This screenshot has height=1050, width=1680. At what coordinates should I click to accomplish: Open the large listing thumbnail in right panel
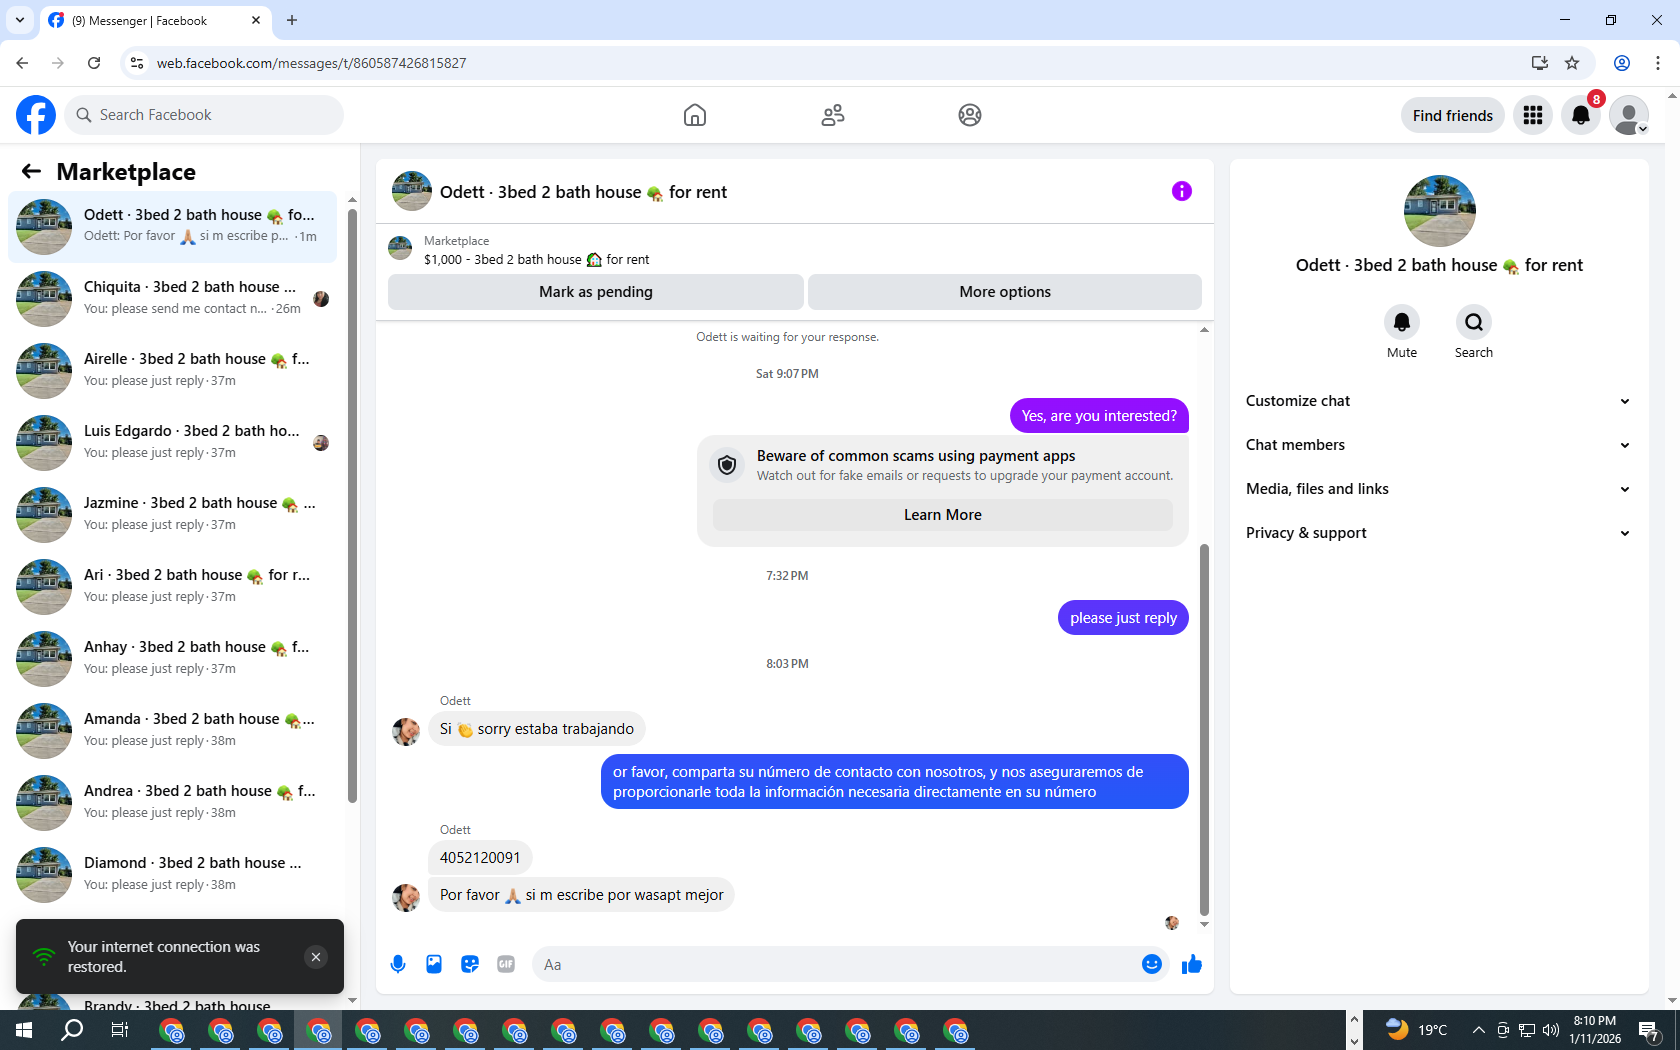click(x=1440, y=211)
